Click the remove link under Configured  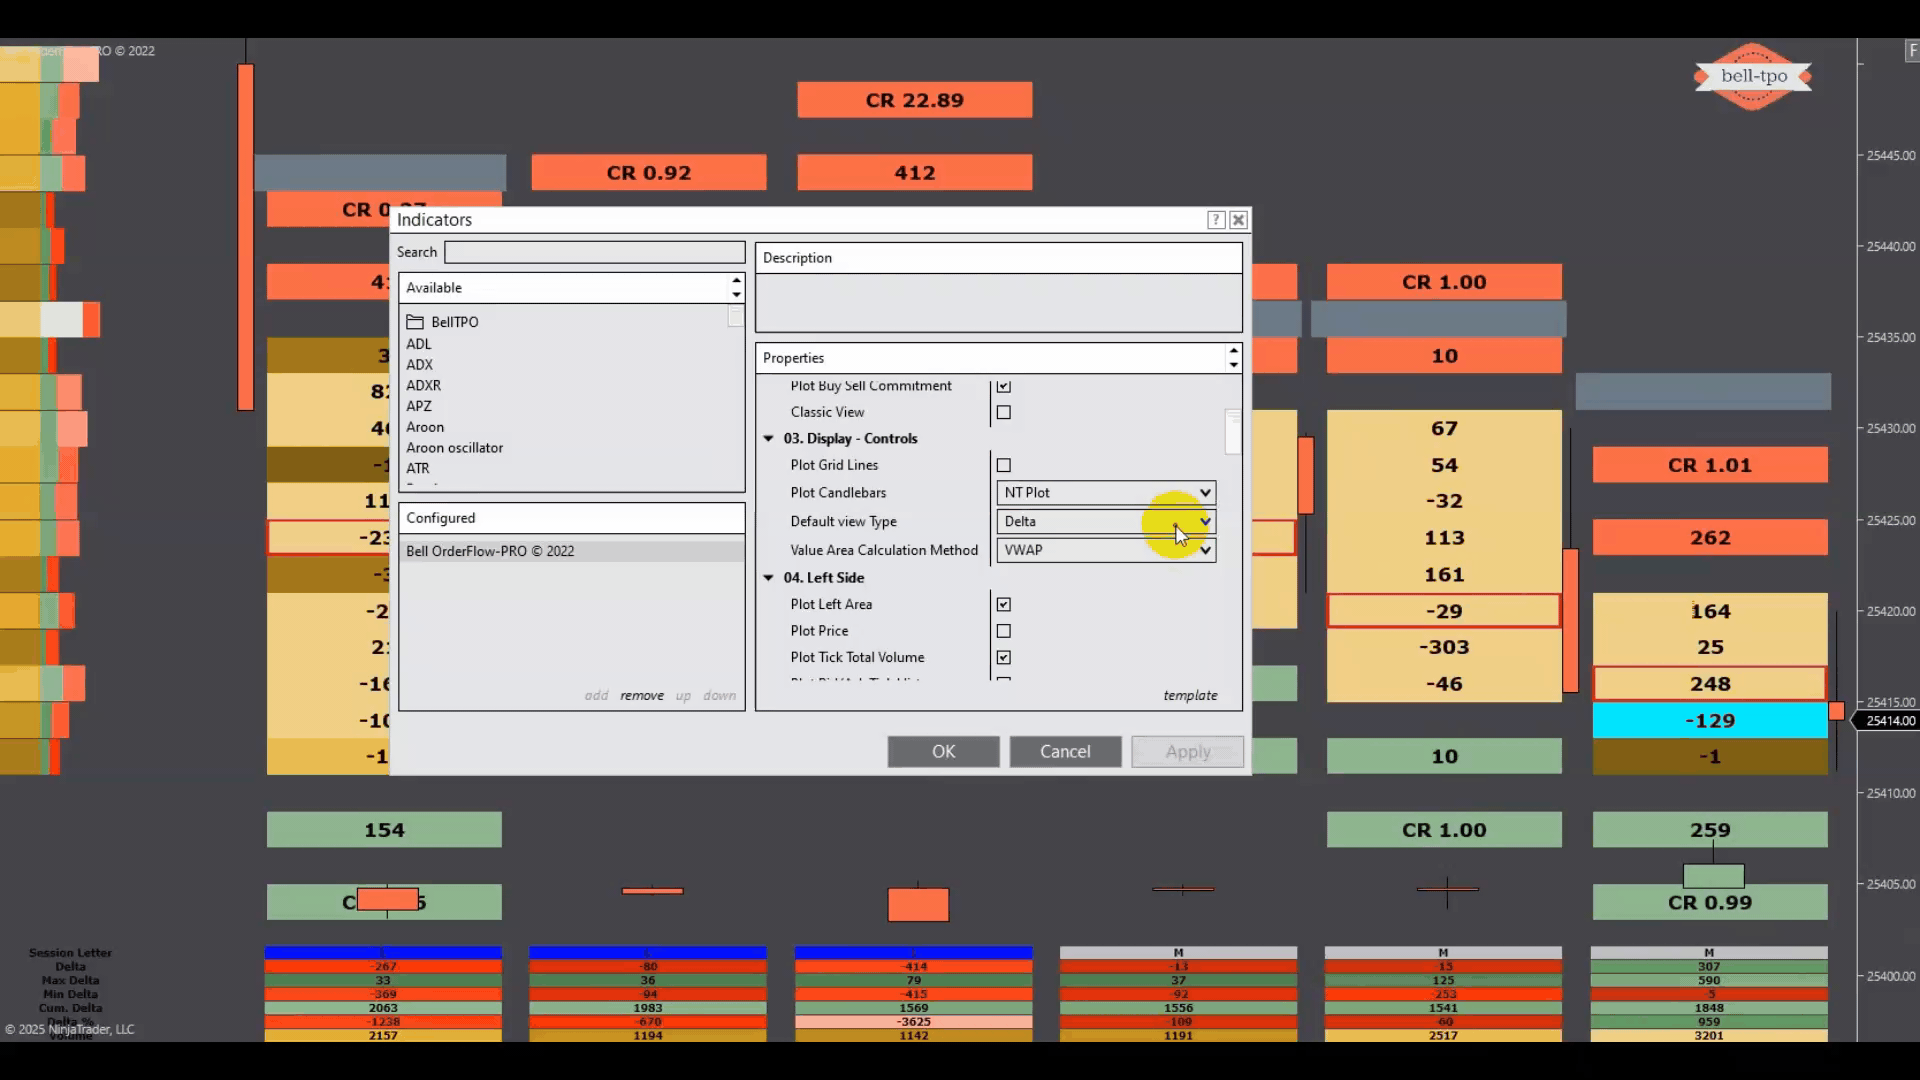coord(641,695)
